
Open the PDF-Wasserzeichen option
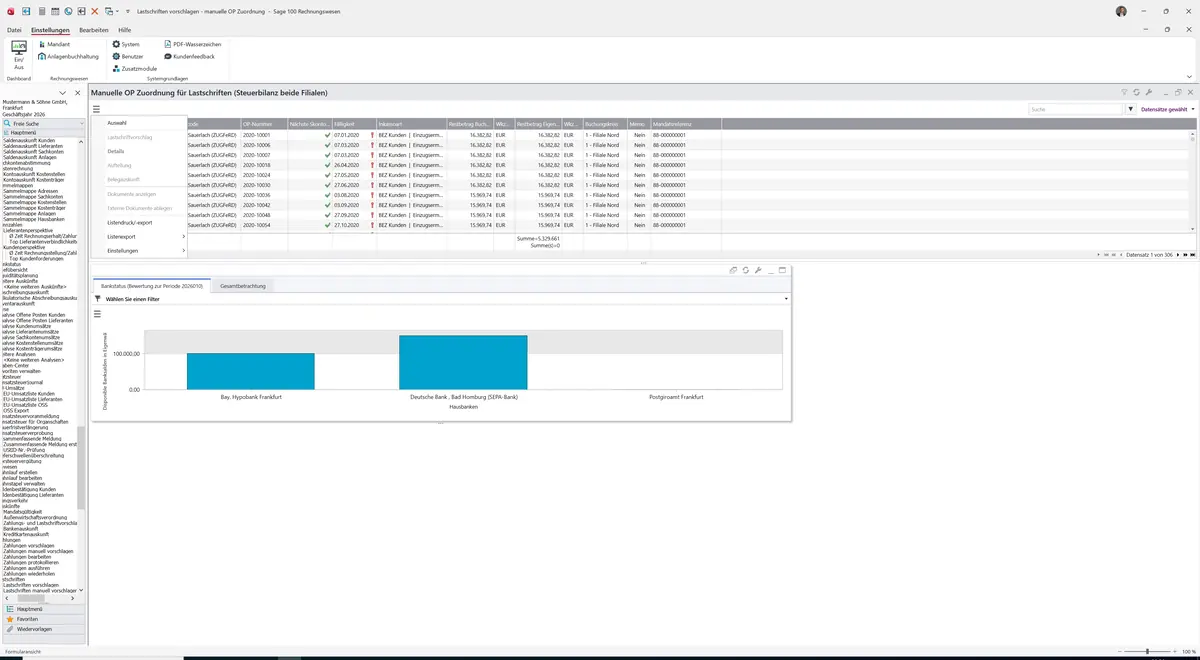[192, 45]
